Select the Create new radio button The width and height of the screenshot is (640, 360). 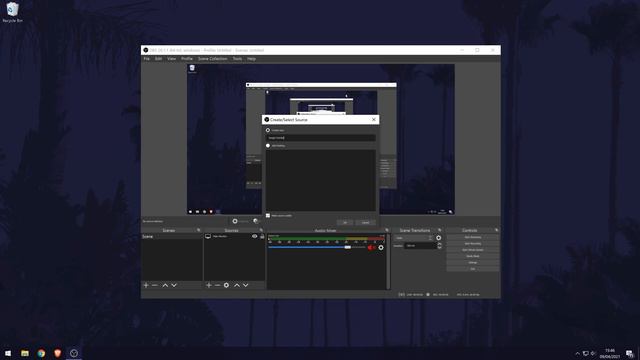[268, 130]
